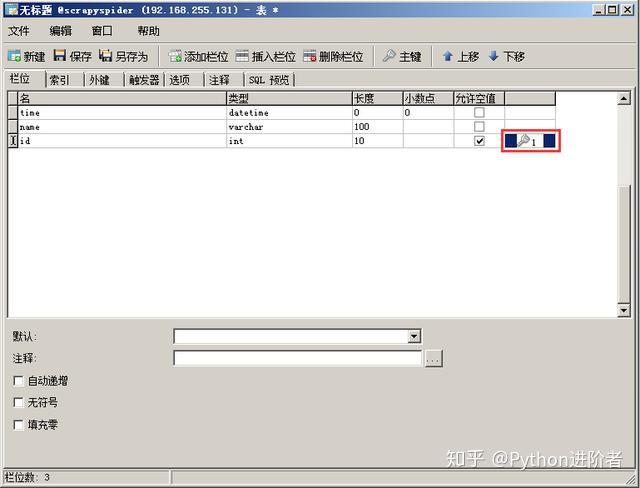The width and height of the screenshot is (640, 488).
Task: Toggle allow null for time field
Action: (x=479, y=112)
